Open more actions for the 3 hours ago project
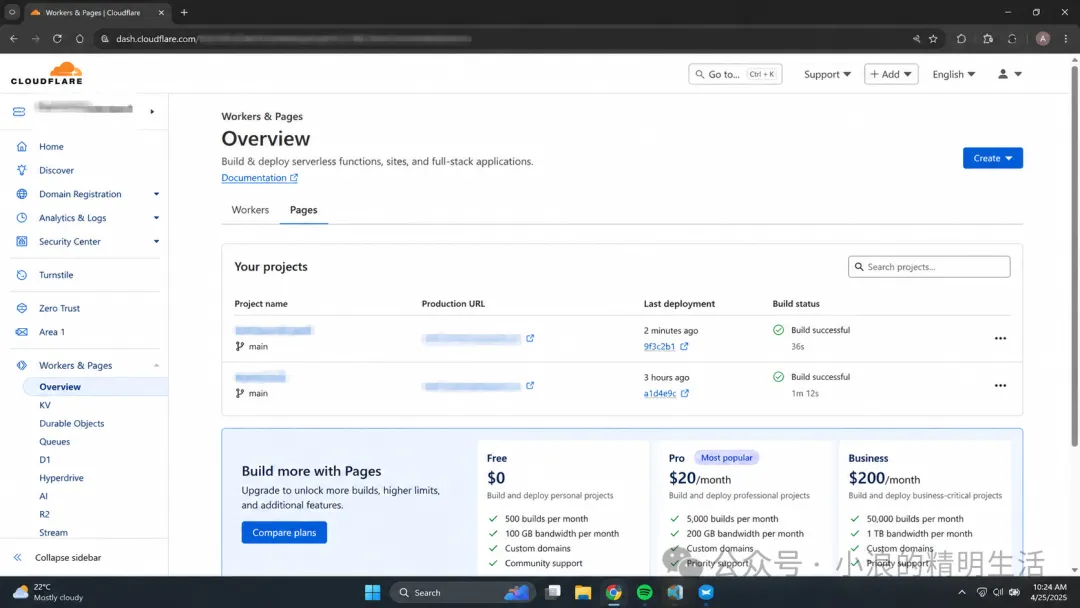This screenshot has height=608, width=1080. click(x=1000, y=386)
